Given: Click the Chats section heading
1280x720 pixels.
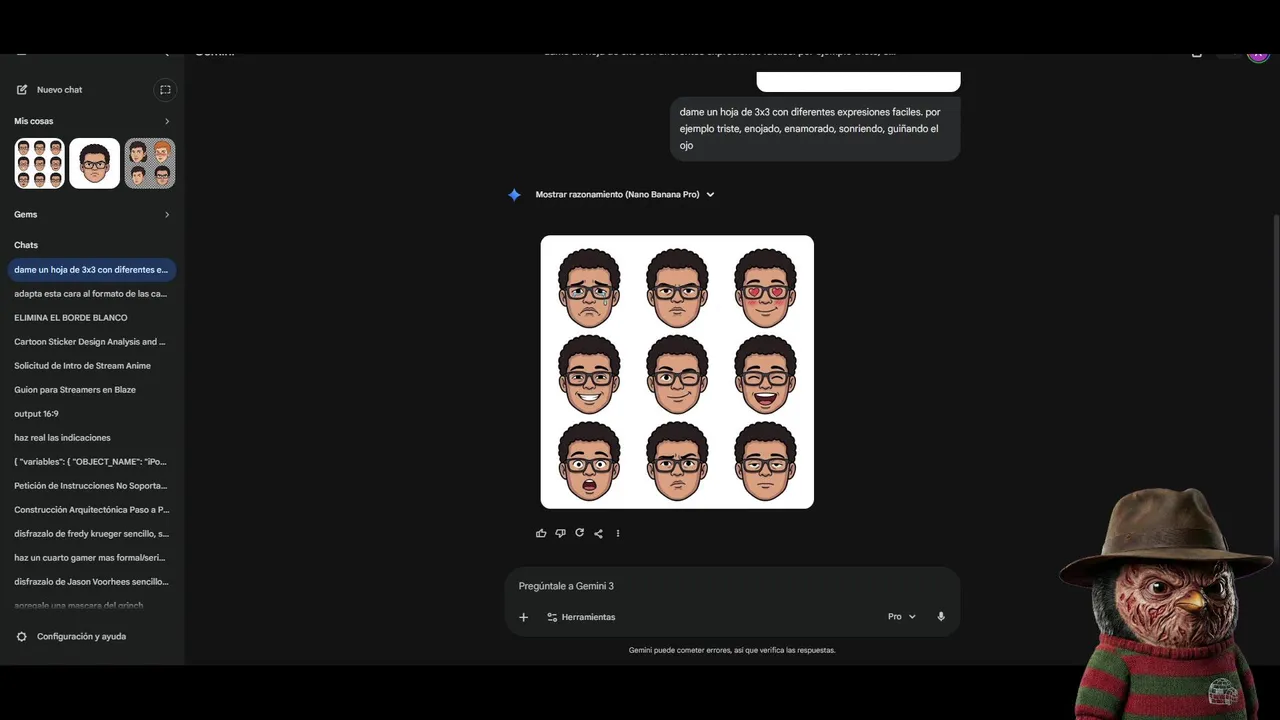Looking at the screenshot, I should pos(26,245).
